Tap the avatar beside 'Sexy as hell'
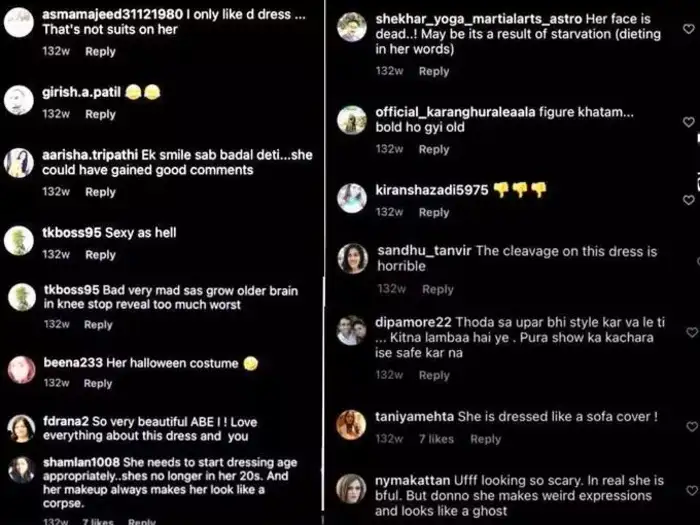Viewport: 700px width, 525px height. point(19,240)
